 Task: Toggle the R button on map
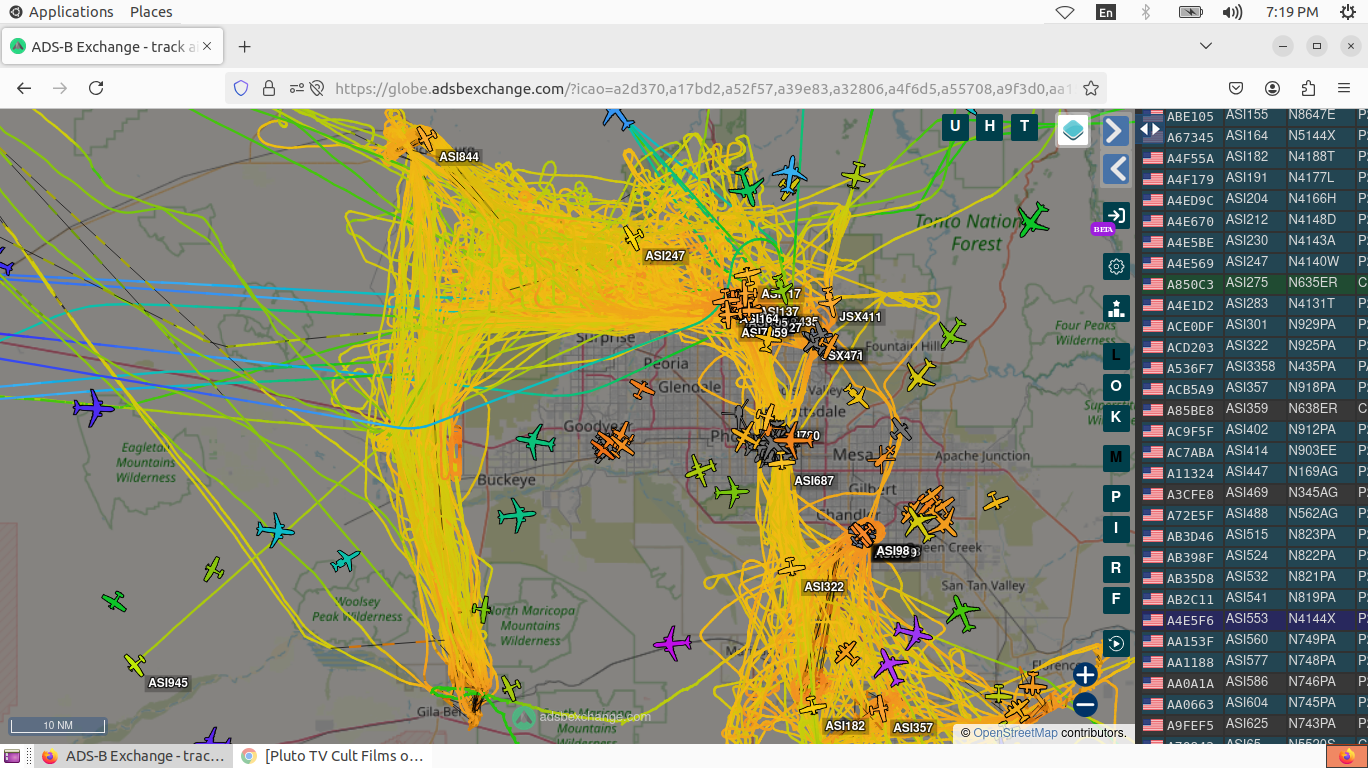pos(1116,568)
